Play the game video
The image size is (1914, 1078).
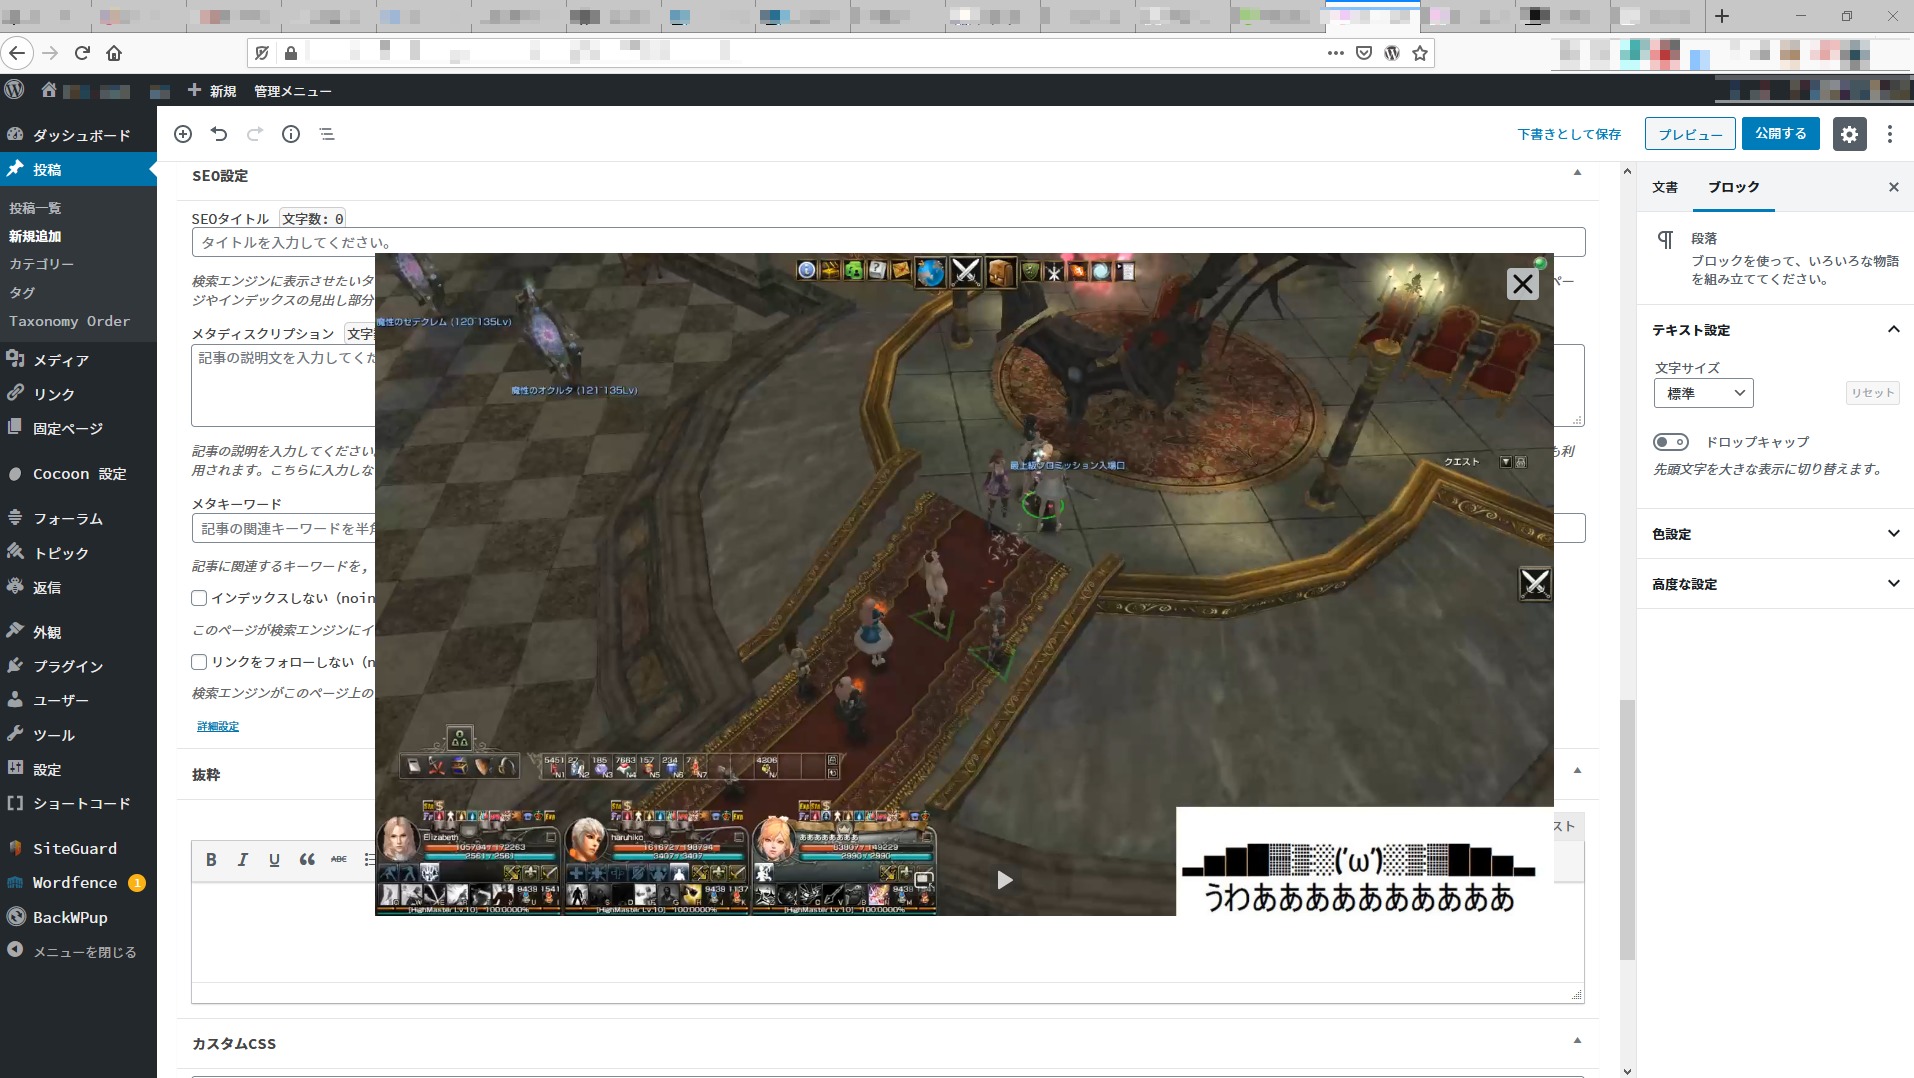coord(1005,880)
